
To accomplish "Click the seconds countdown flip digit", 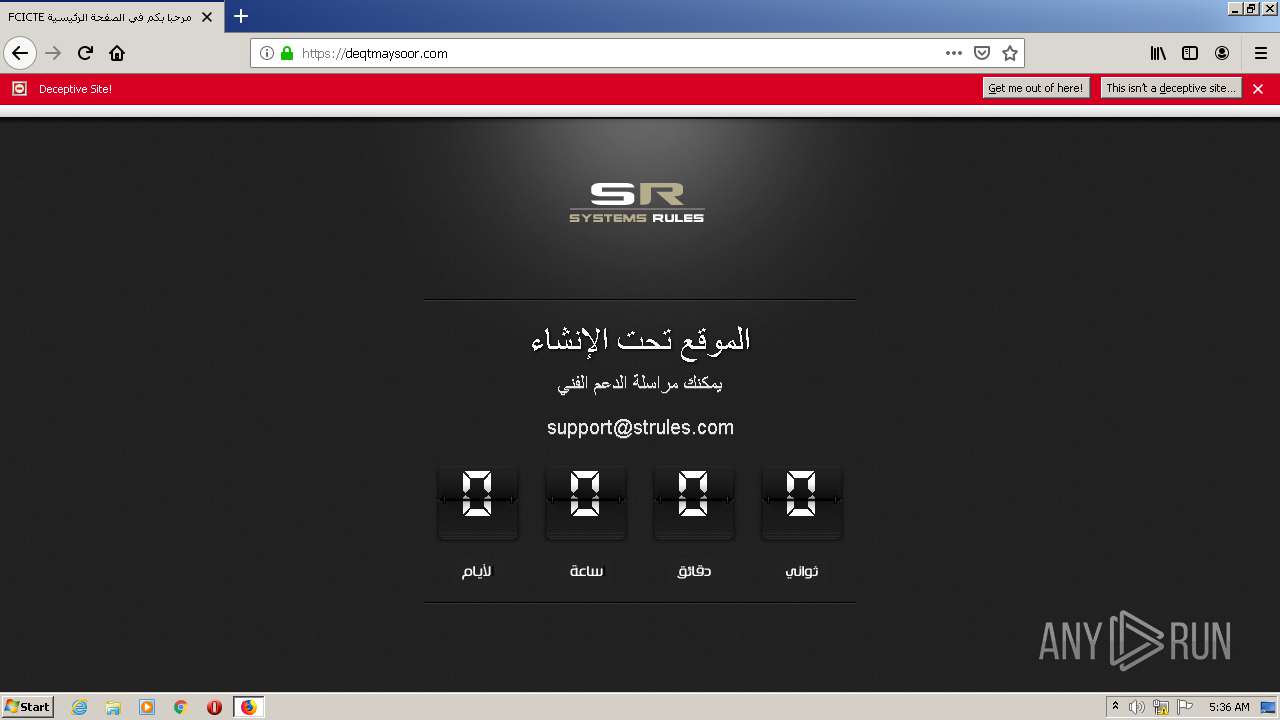I will pos(802,503).
